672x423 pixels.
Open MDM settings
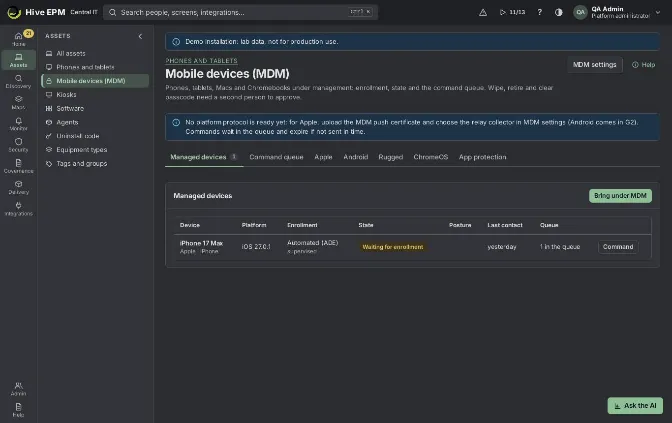tap(594, 65)
